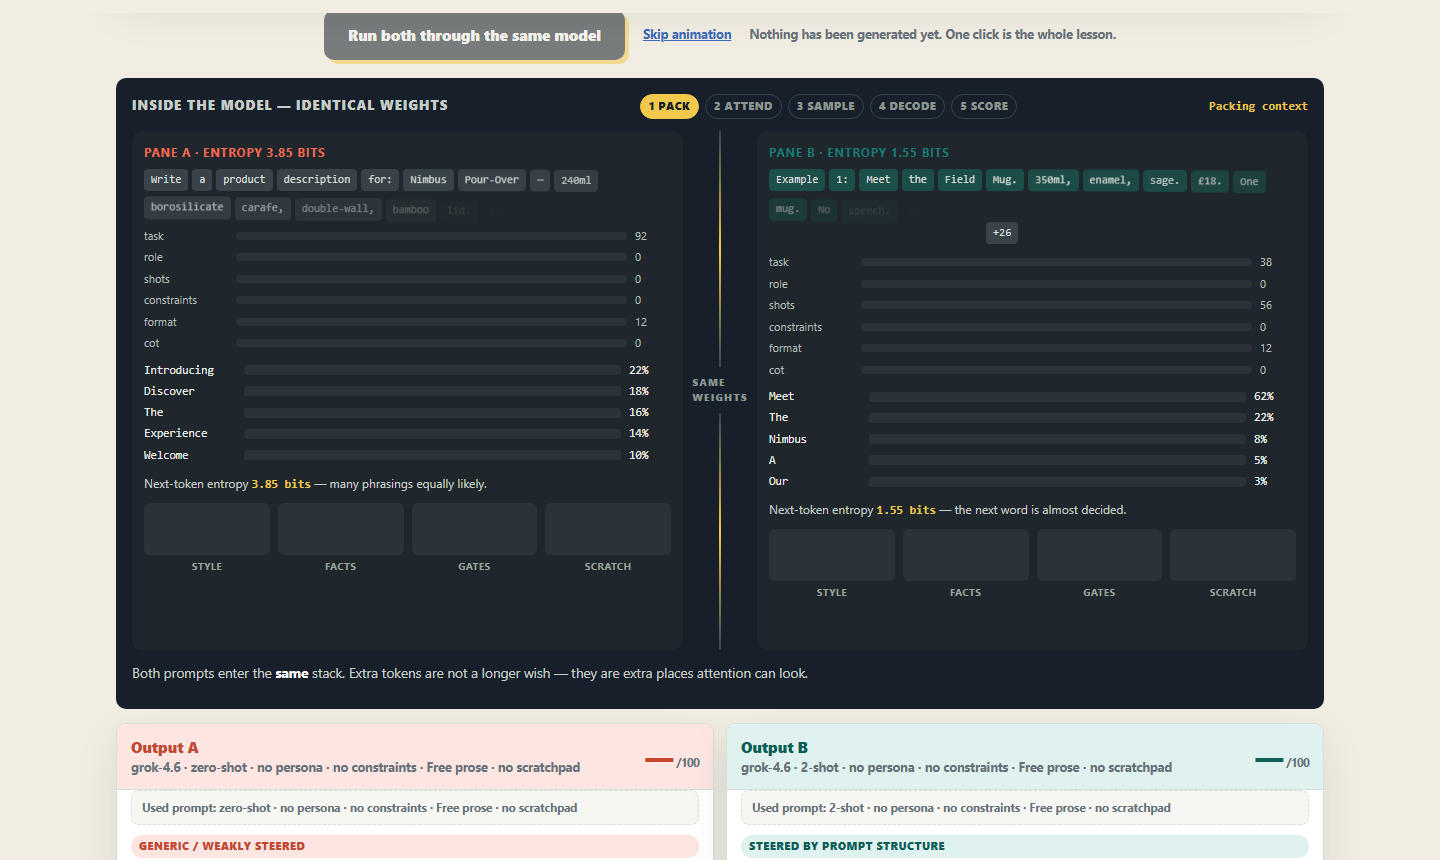Click the GATES box in Pane B
1440x860 pixels.
1099,555
